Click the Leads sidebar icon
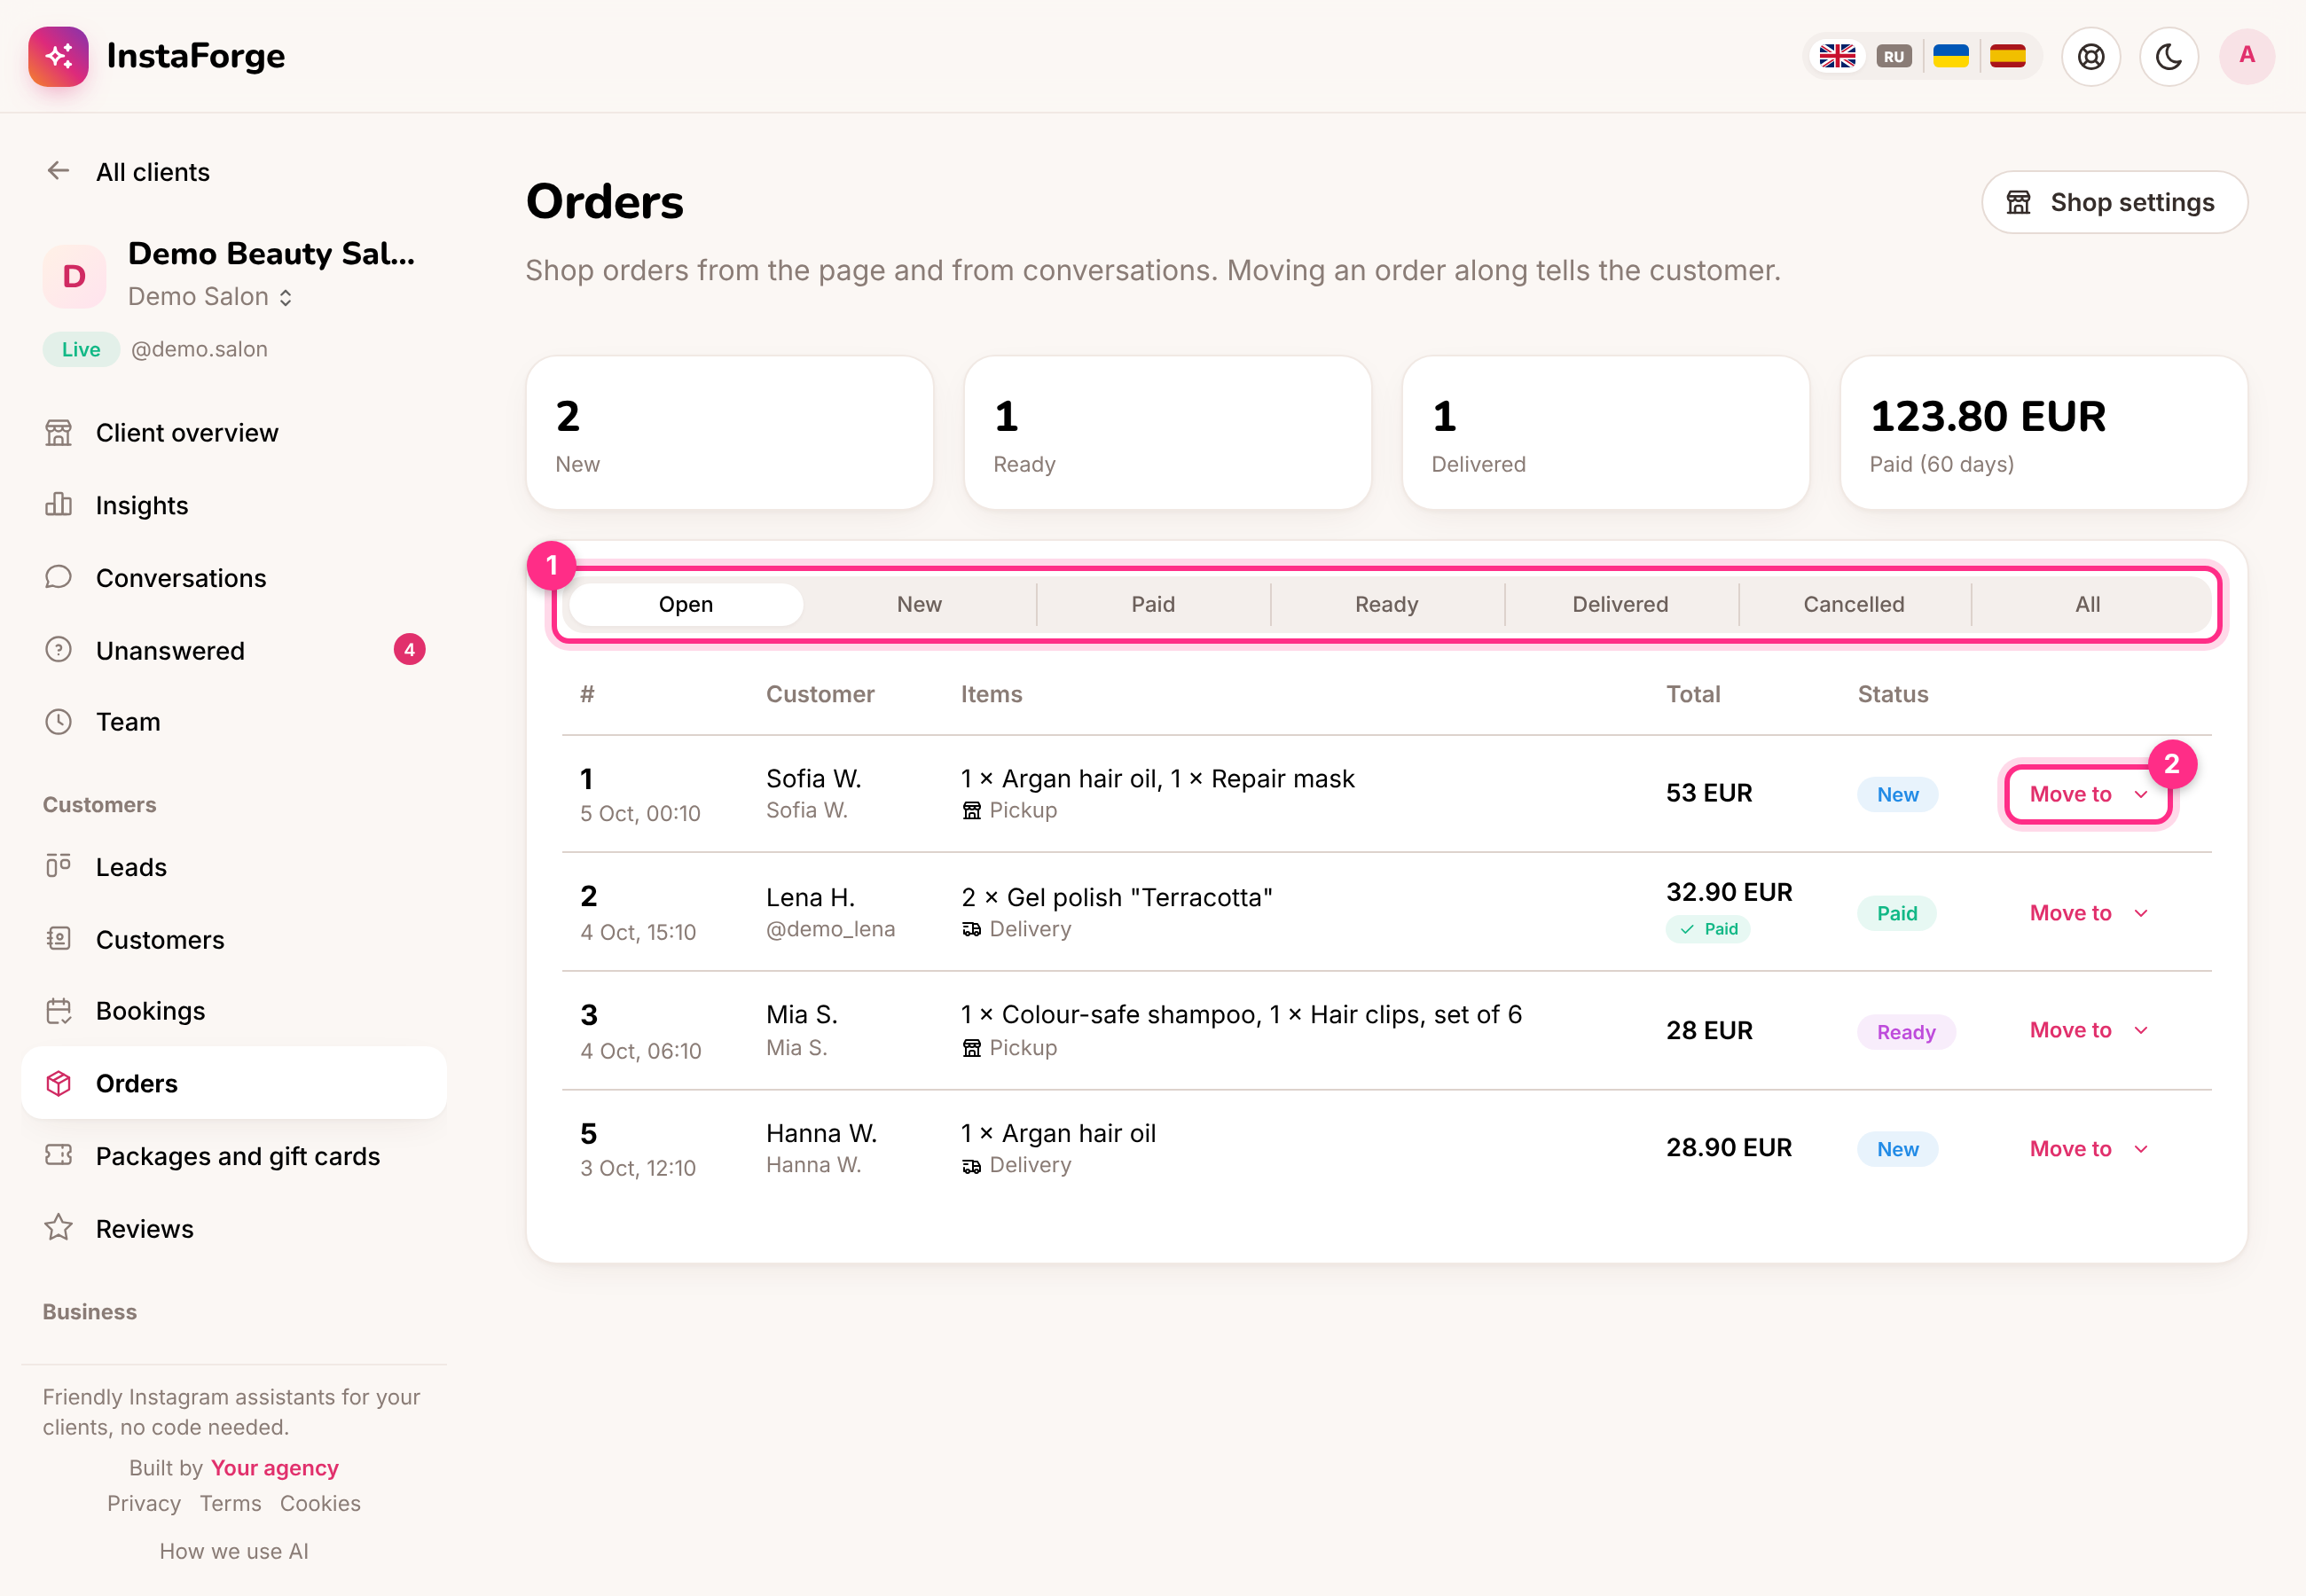Image resolution: width=2306 pixels, height=1596 pixels. pyautogui.click(x=58, y=866)
